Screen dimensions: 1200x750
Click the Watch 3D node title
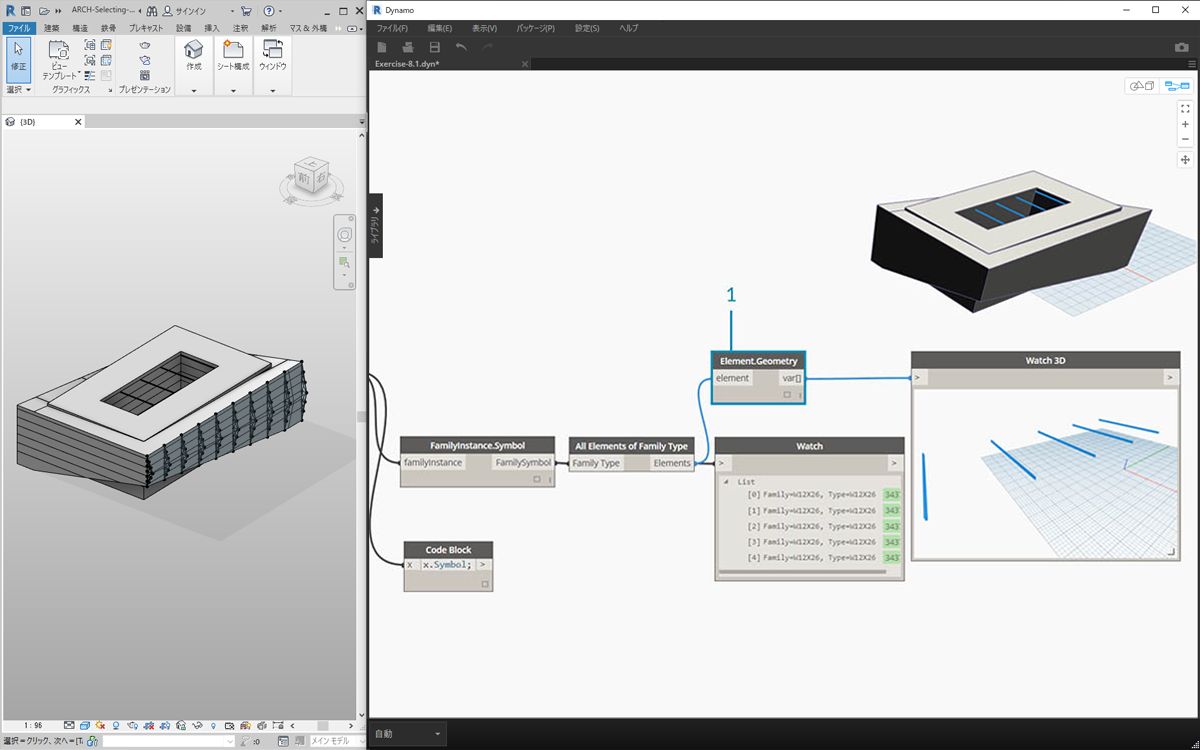coord(1046,360)
